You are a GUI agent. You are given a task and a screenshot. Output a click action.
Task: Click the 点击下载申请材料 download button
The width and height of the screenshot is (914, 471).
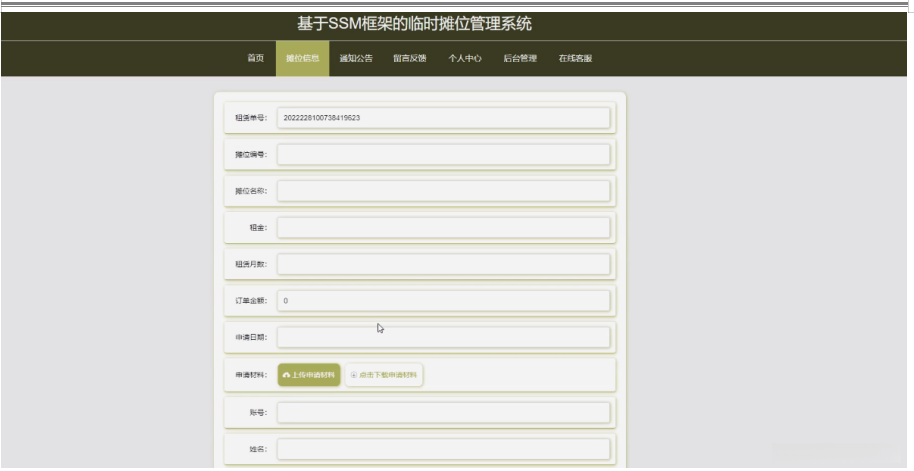click(x=384, y=375)
